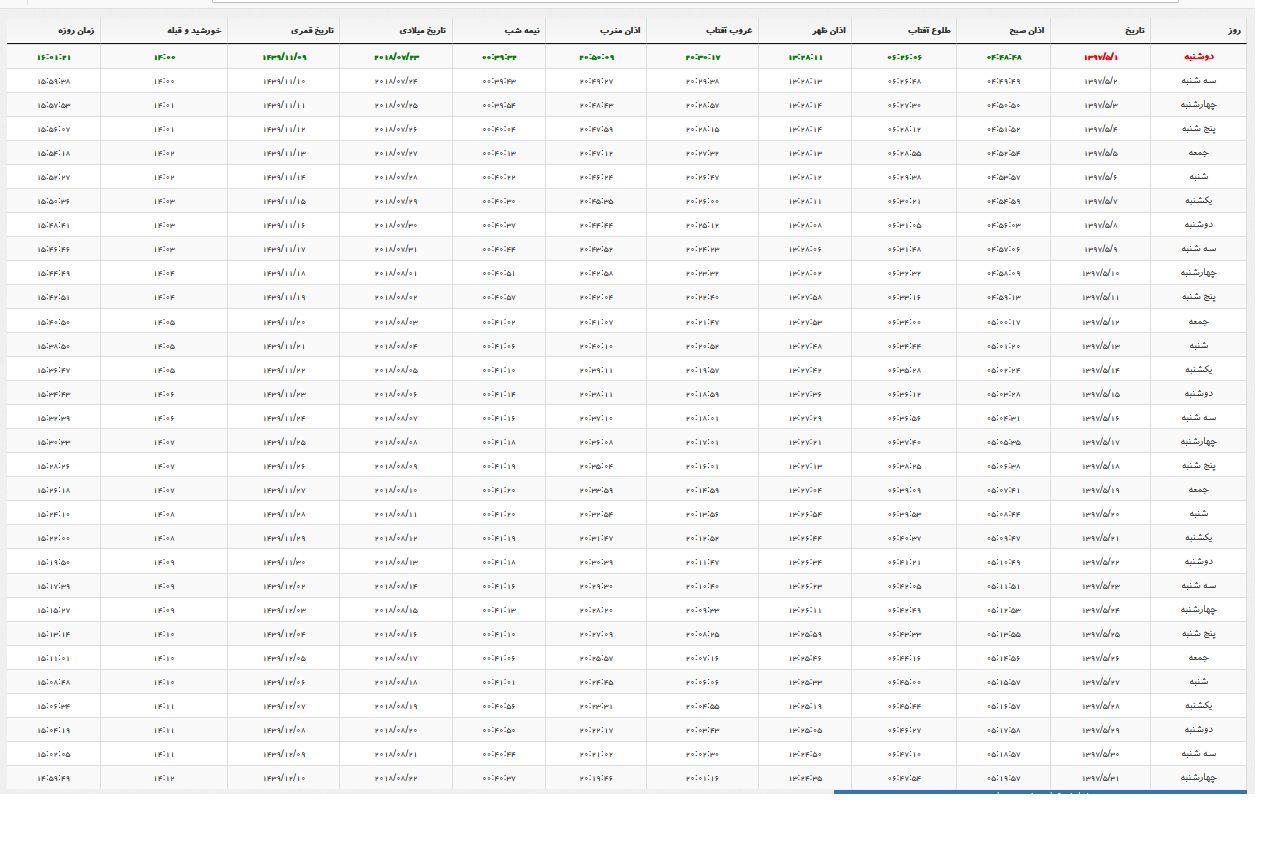The height and width of the screenshot is (860, 1266).
Task: Select the red دوشنبه cell in the highlighted row
Action: (x=1199, y=57)
